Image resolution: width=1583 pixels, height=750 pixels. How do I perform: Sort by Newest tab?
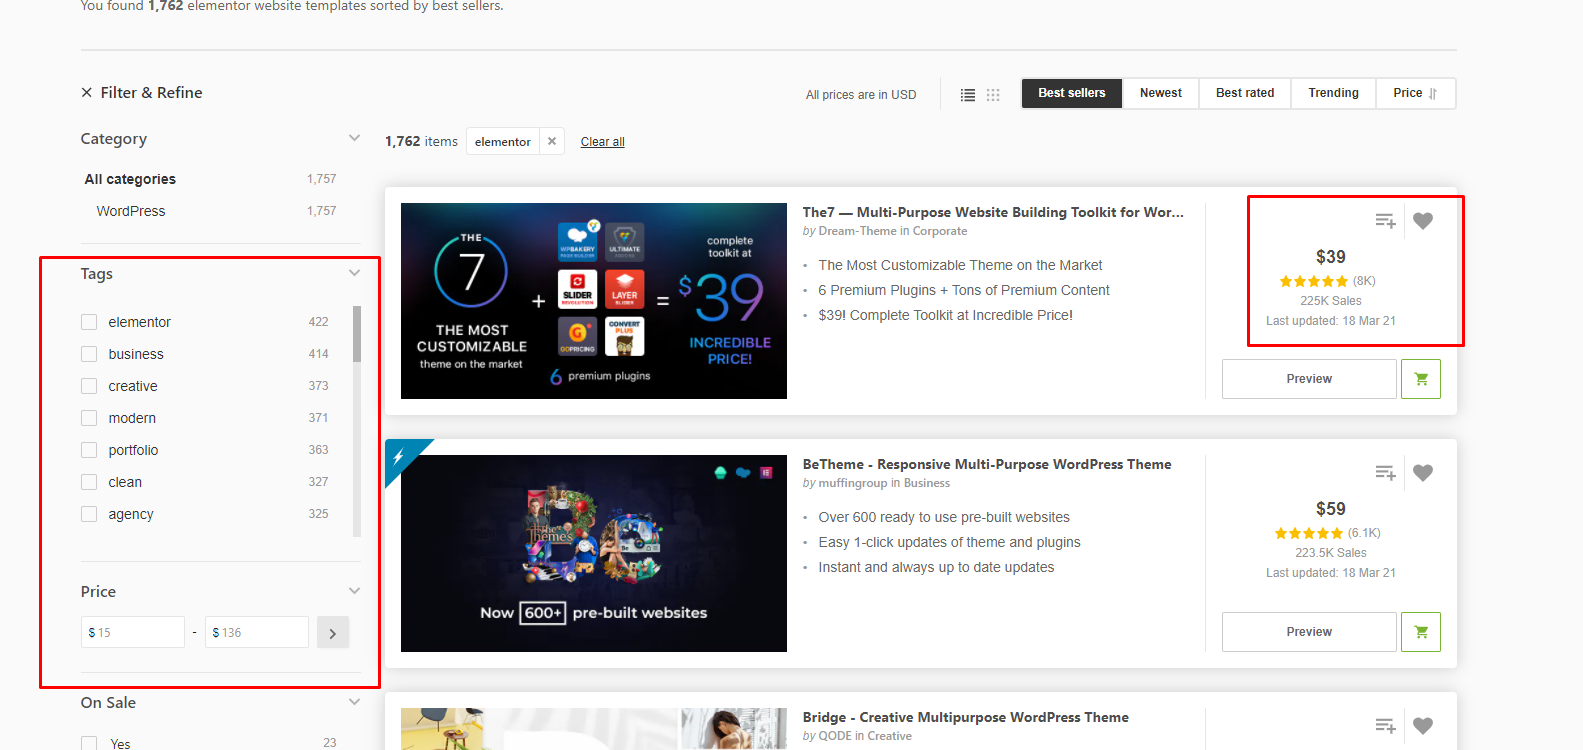point(1161,93)
